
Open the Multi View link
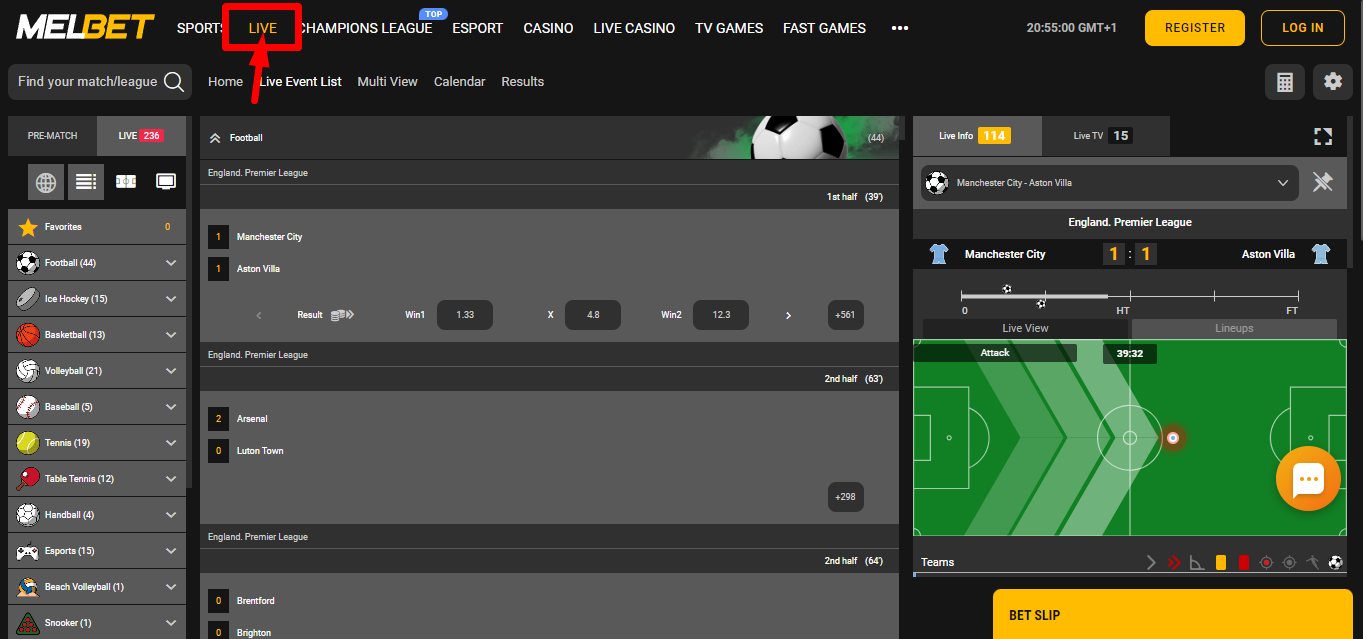click(388, 82)
